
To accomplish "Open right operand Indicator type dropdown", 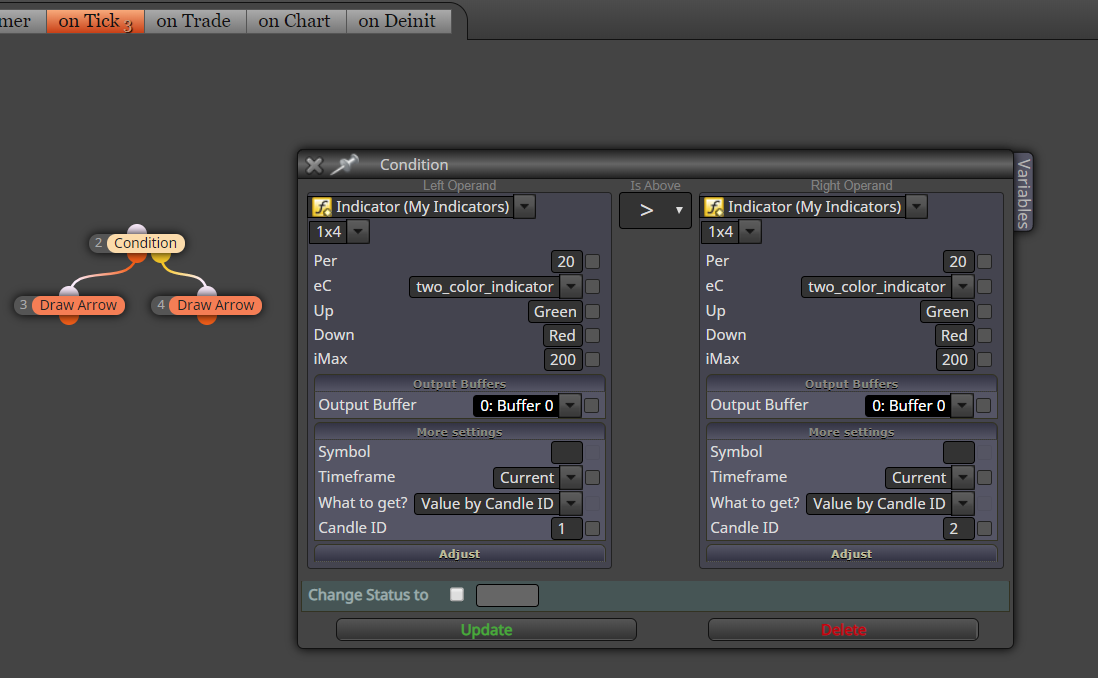I will [917, 207].
